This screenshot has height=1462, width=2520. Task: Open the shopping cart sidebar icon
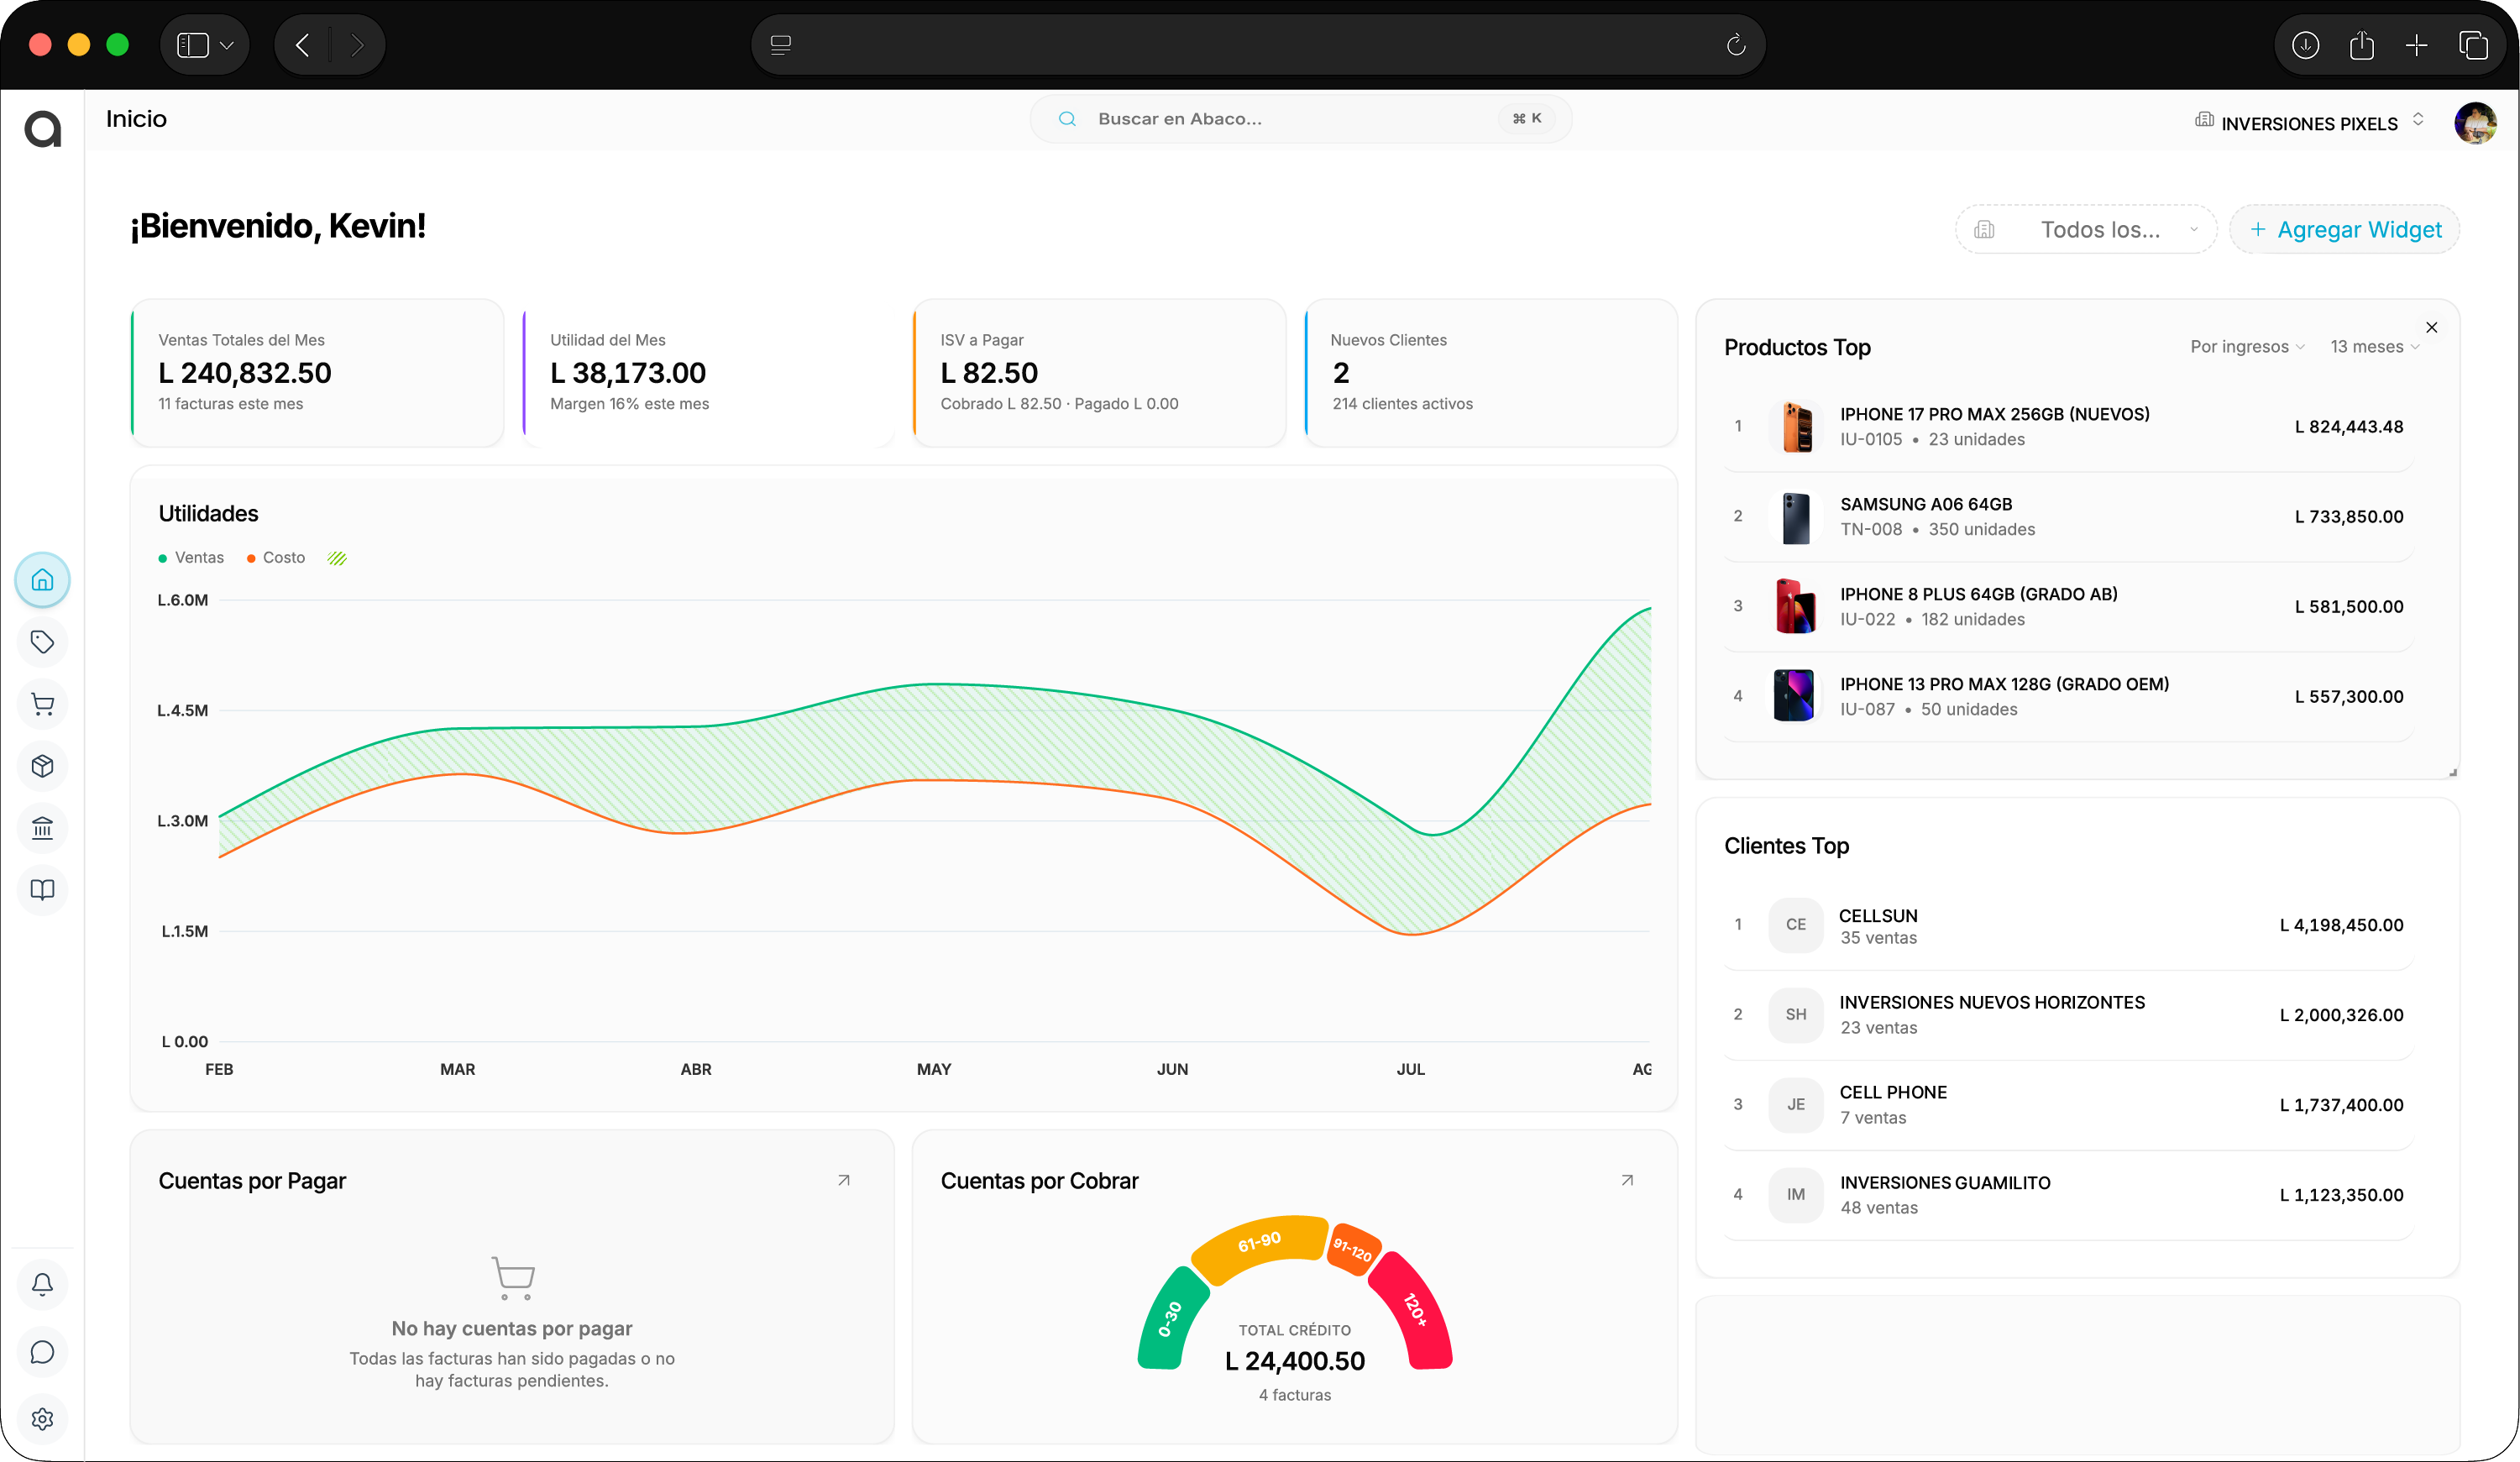[42, 704]
